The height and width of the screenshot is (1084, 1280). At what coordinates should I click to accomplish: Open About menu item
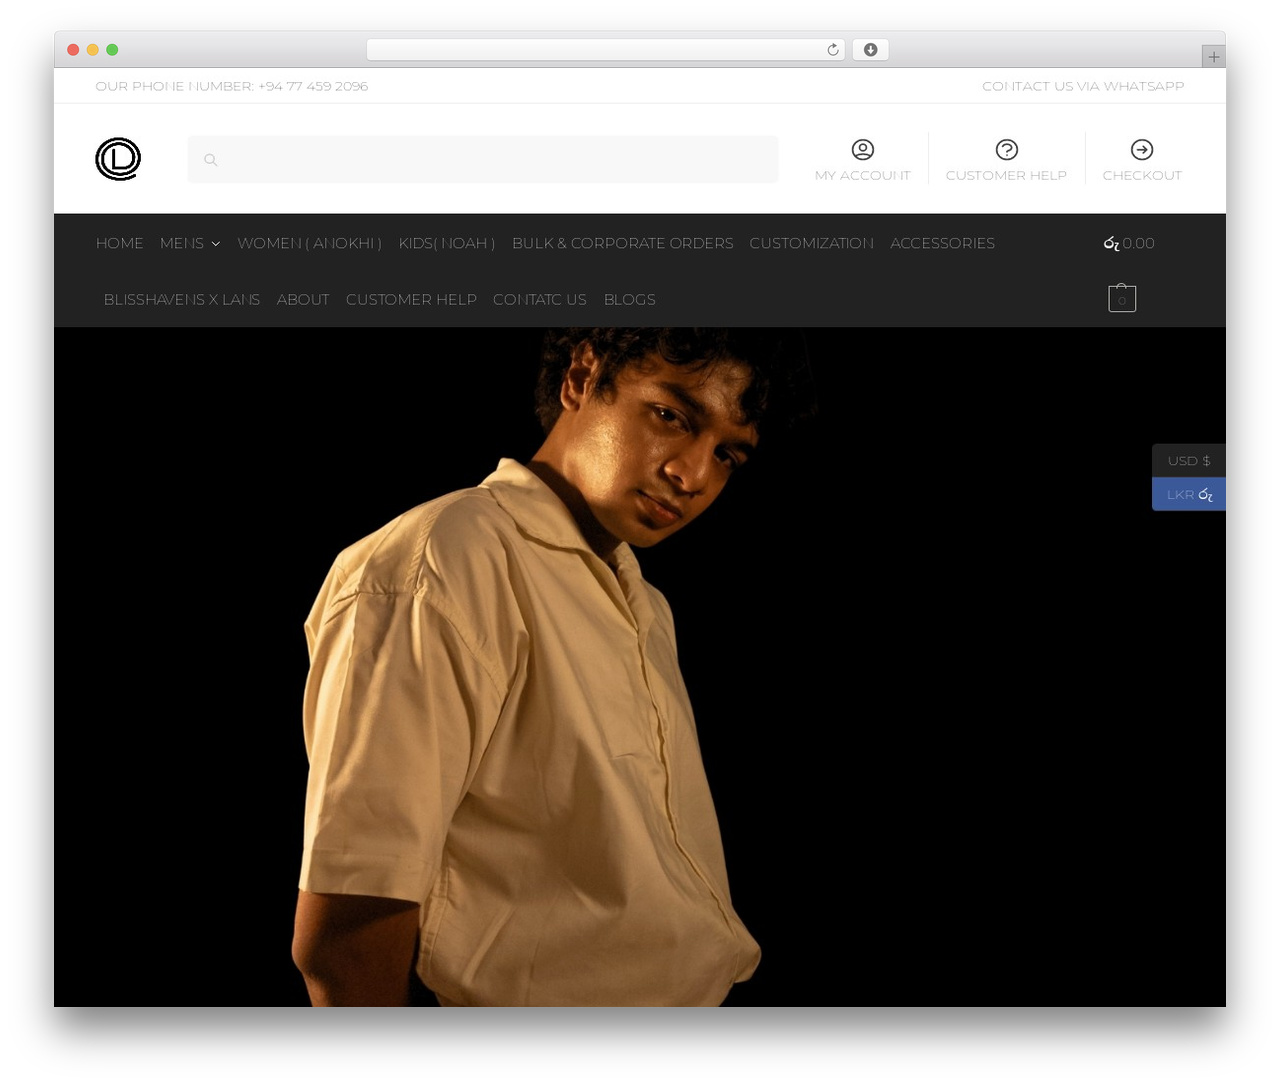pyautogui.click(x=303, y=299)
